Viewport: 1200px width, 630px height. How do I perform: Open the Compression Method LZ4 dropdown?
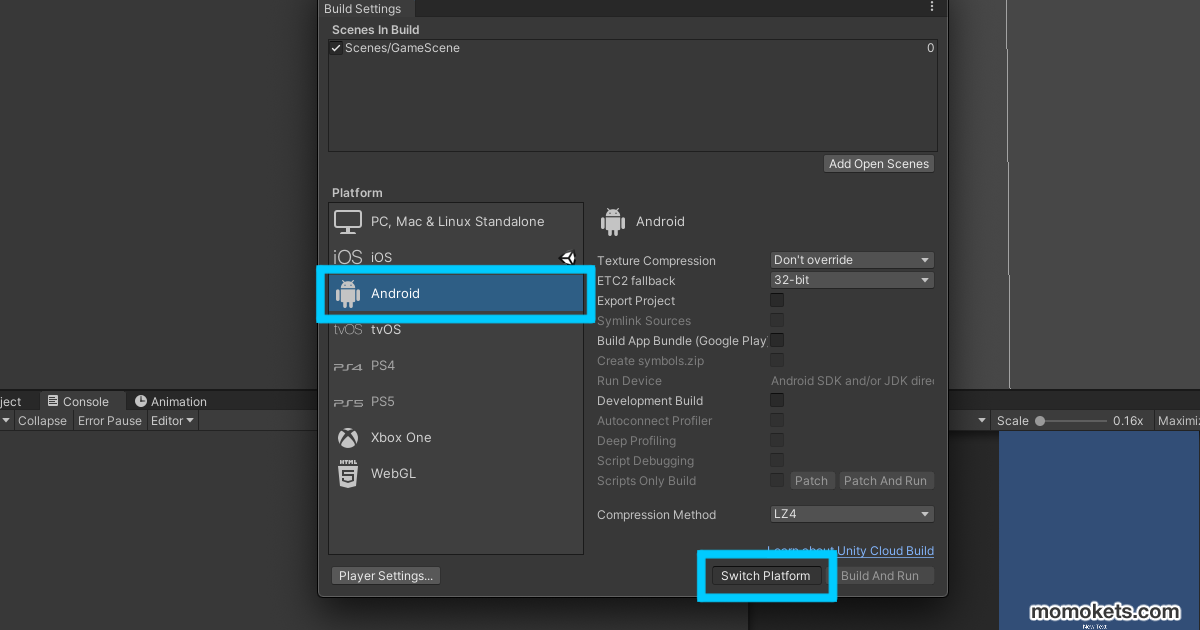click(x=850, y=514)
